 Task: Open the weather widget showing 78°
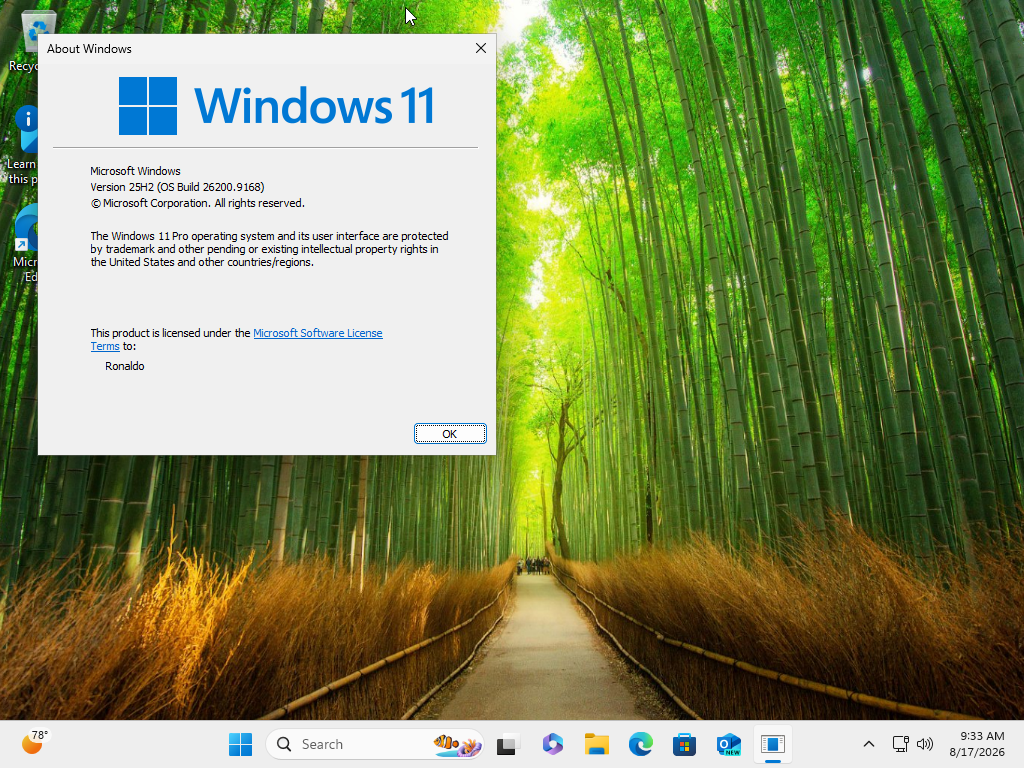[x=35, y=743]
